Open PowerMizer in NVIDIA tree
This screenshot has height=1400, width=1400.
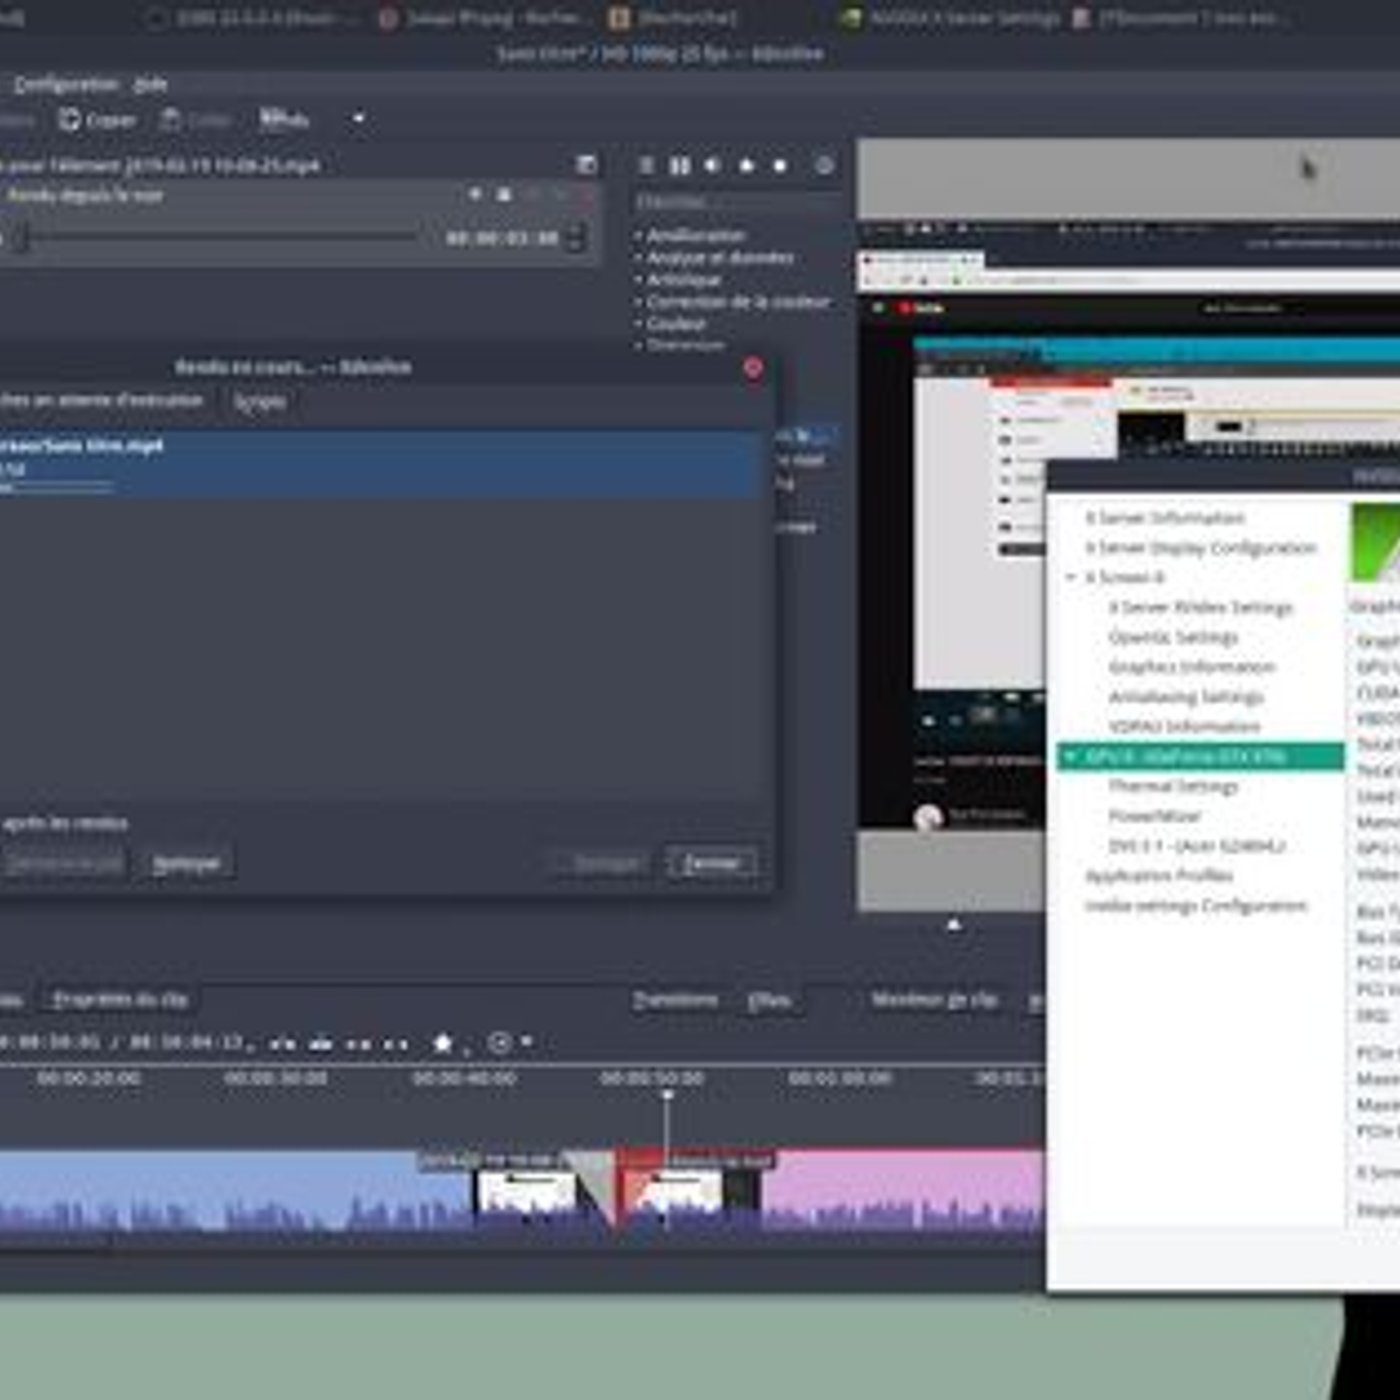(x=1154, y=817)
